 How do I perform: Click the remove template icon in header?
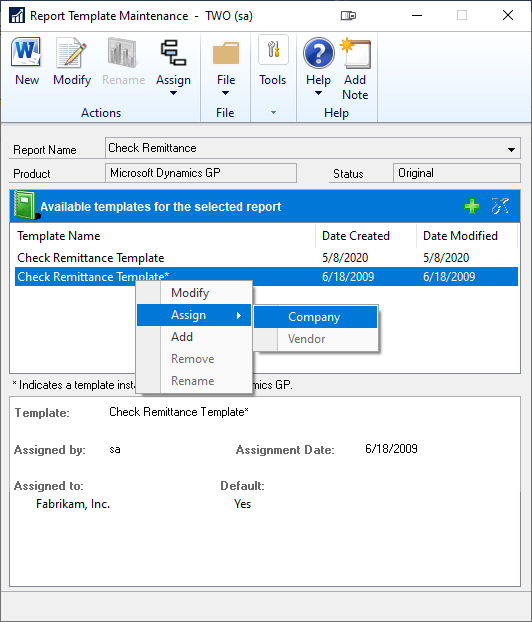point(500,206)
